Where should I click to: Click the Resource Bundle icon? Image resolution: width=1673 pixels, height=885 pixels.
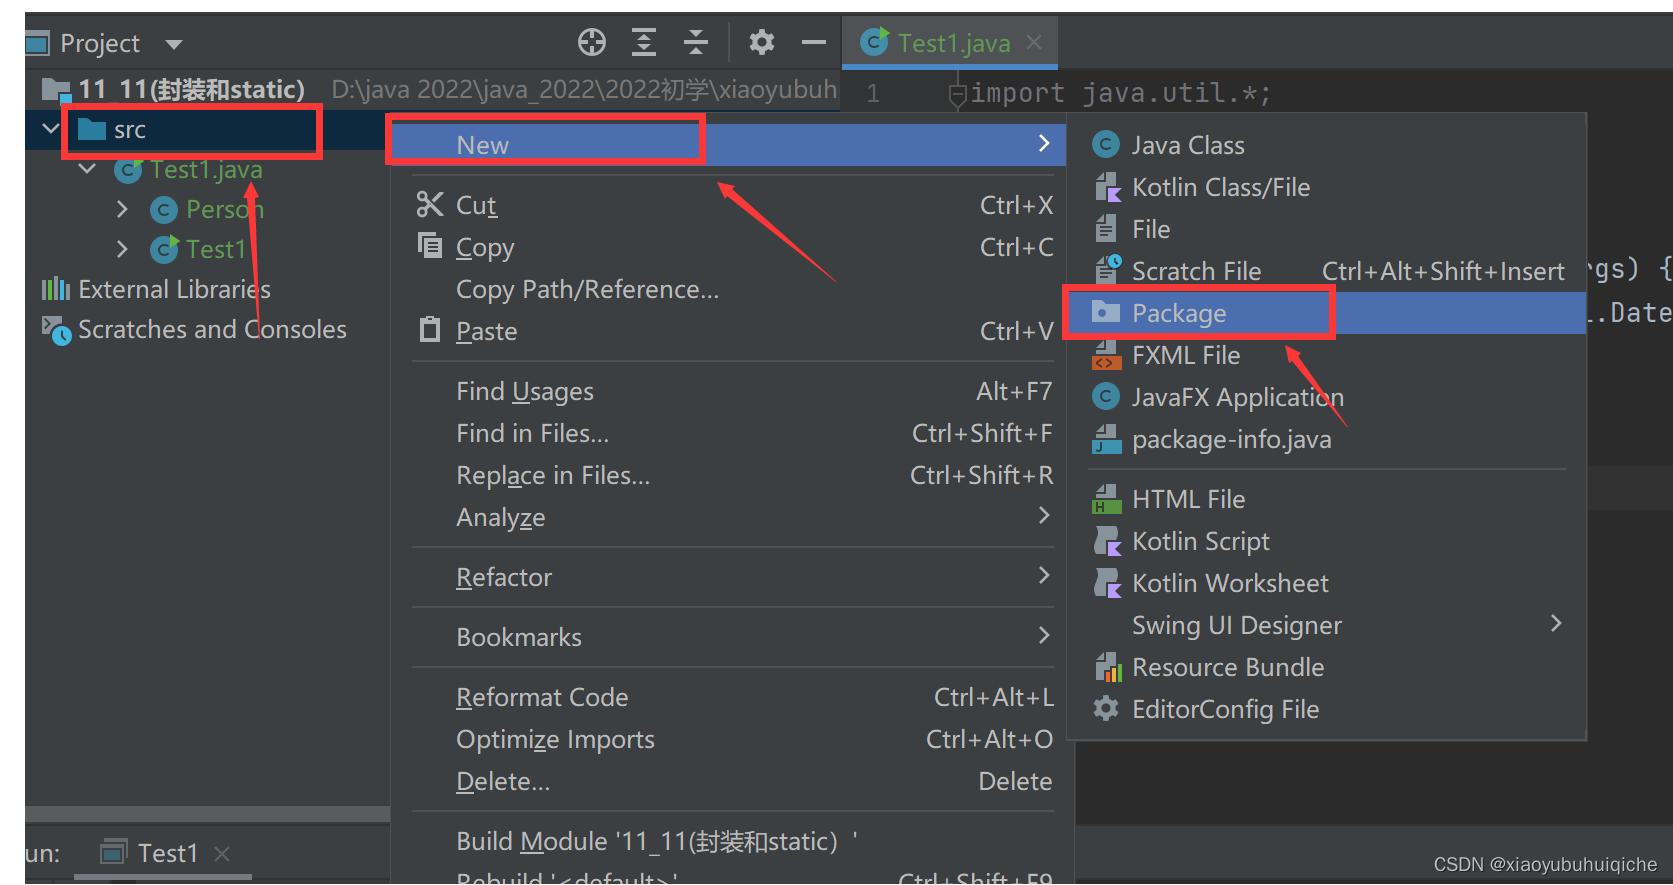[x=1107, y=667]
